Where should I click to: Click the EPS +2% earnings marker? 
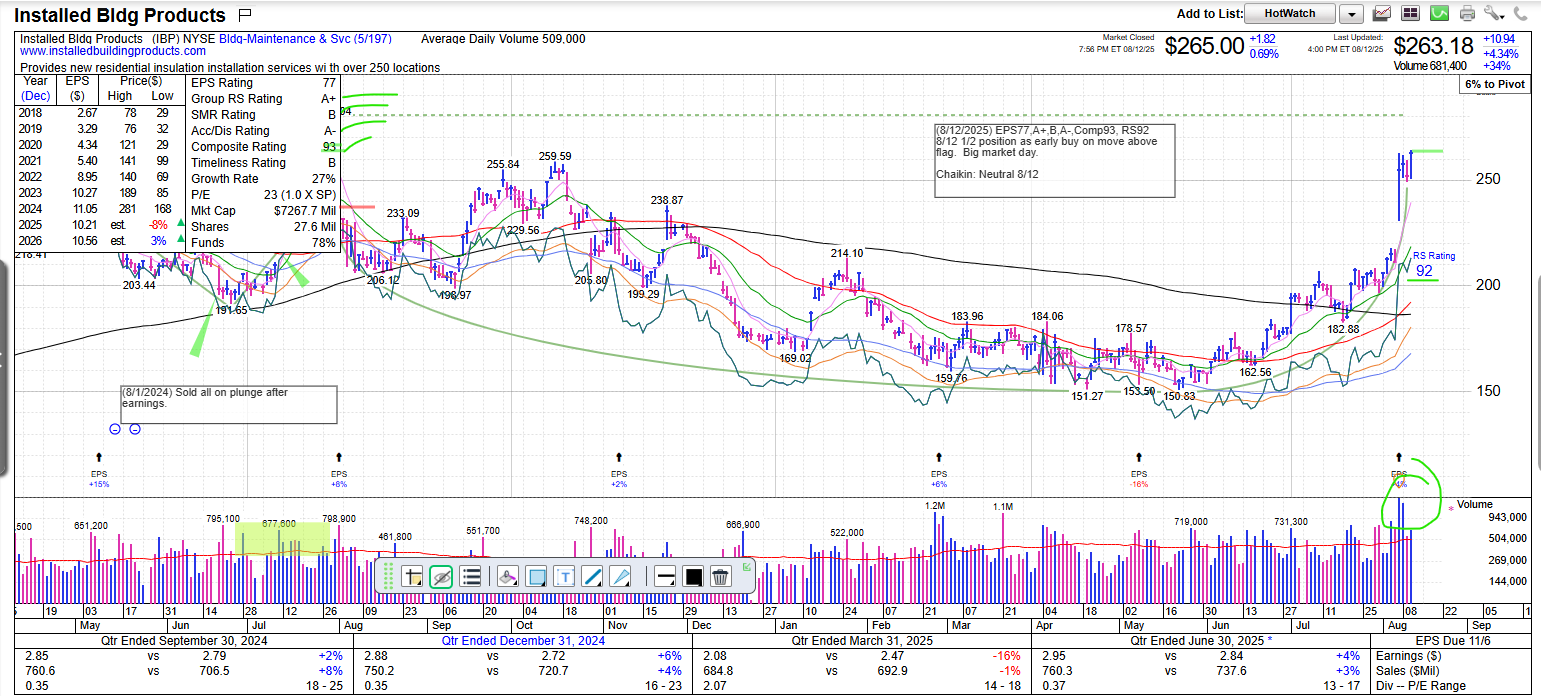[x=618, y=470]
